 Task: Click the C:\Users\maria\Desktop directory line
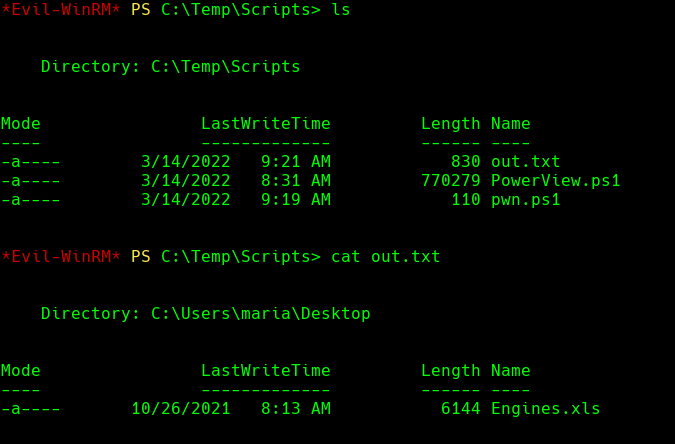click(x=205, y=314)
